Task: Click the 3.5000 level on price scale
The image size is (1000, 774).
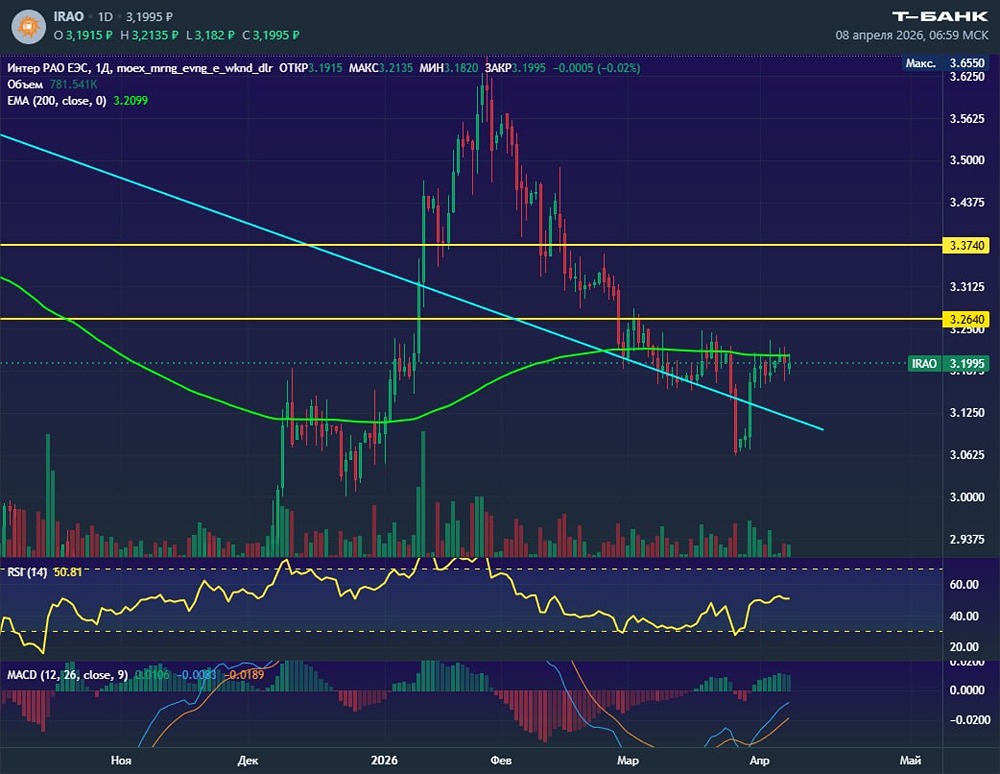Action: tap(967, 160)
